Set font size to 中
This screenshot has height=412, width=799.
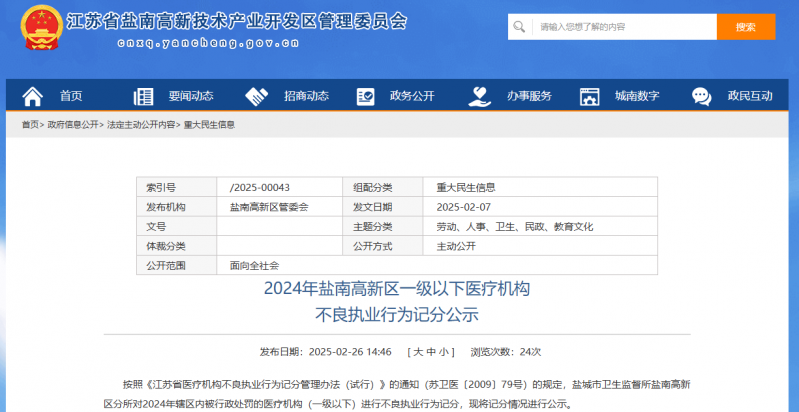coord(431,352)
